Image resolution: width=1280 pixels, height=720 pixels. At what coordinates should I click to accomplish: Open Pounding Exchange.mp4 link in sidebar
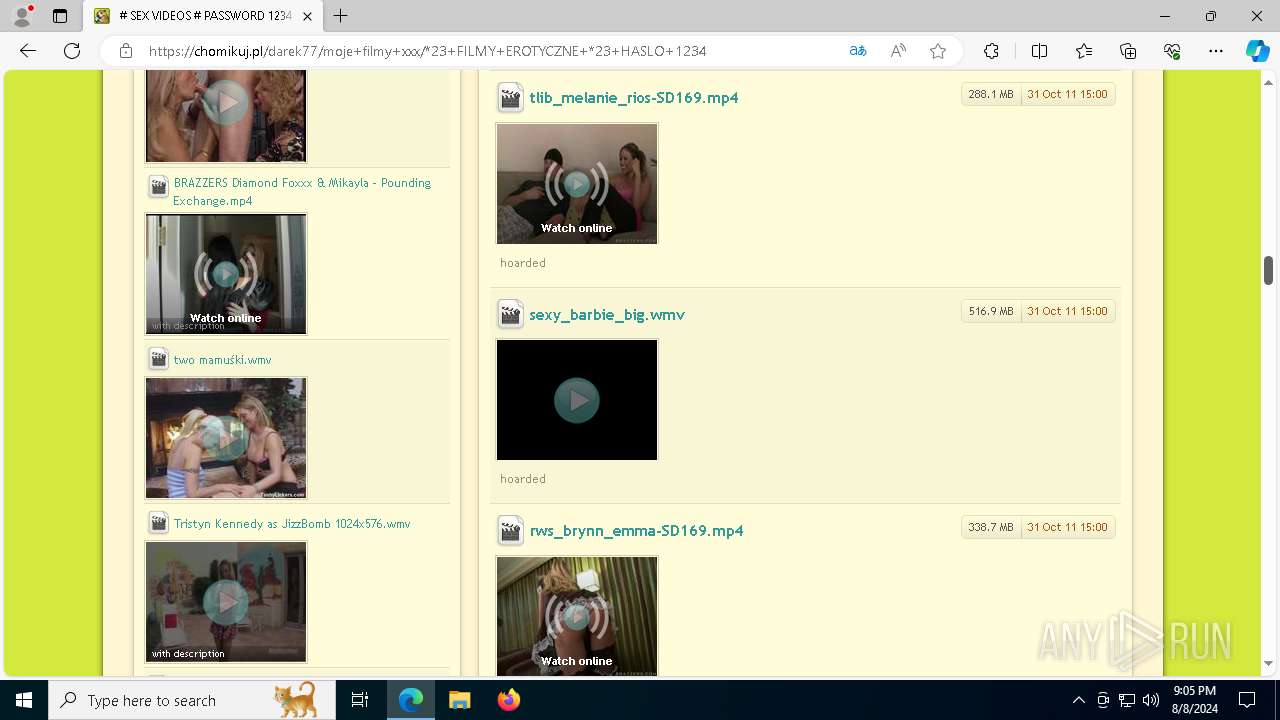click(302, 192)
